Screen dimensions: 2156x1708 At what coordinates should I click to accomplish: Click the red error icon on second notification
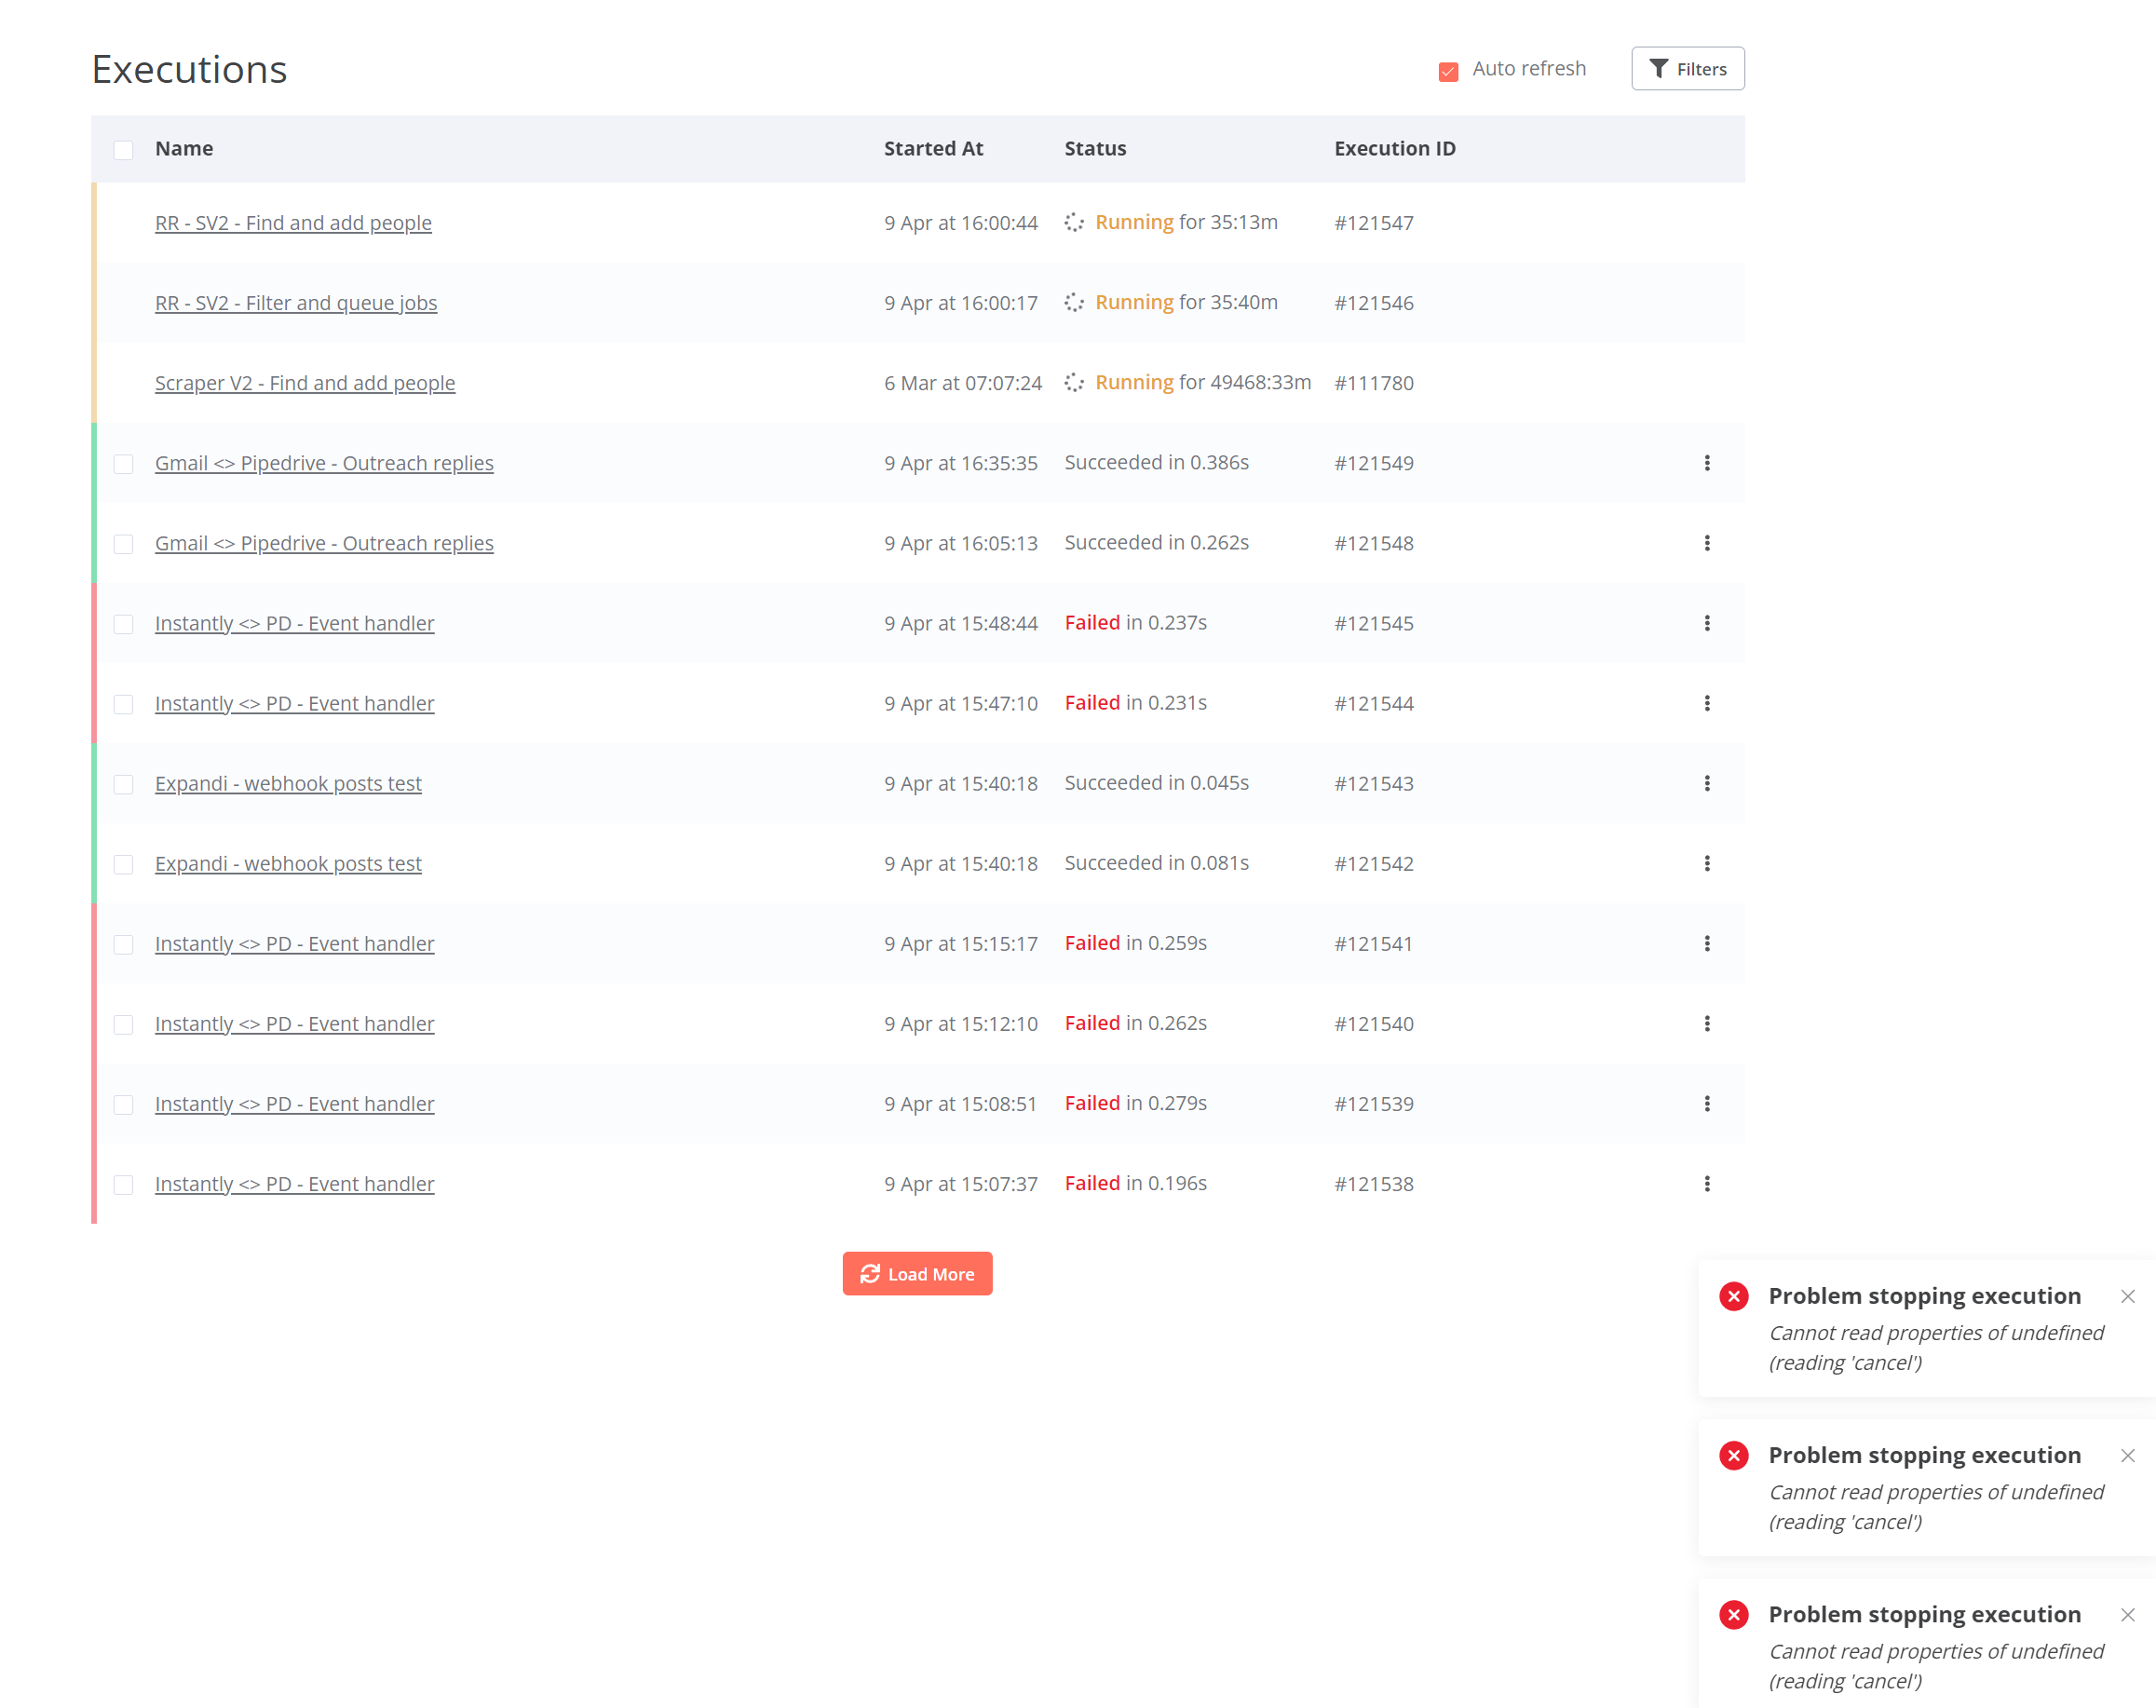[1733, 1455]
